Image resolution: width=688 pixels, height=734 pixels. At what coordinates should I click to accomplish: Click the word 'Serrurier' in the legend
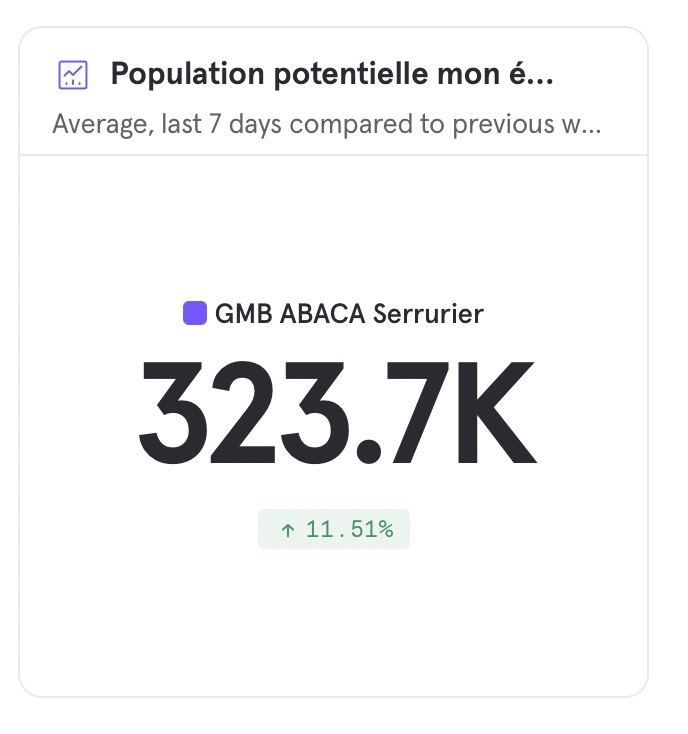(x=428, y=314)
